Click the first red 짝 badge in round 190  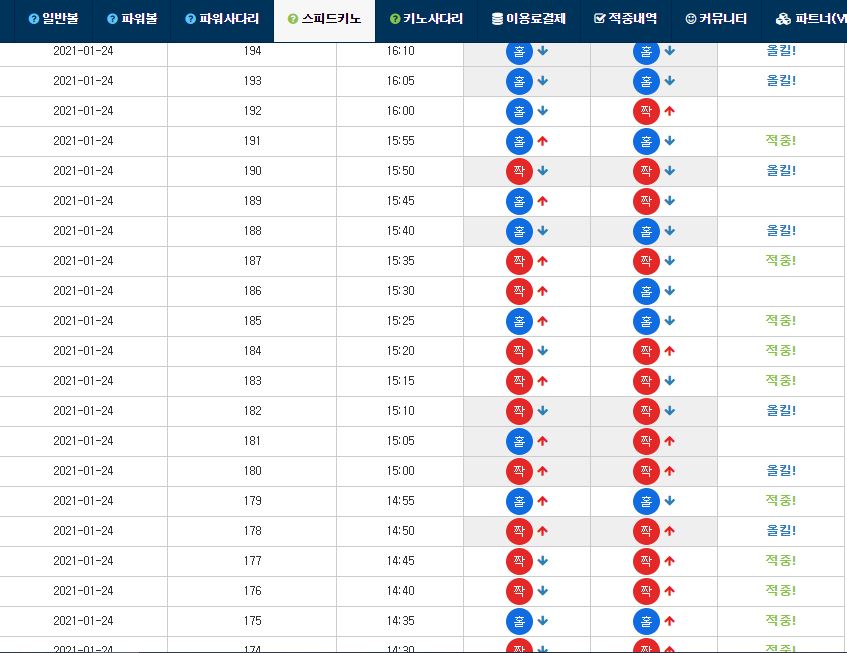click(x=519, y=171)
